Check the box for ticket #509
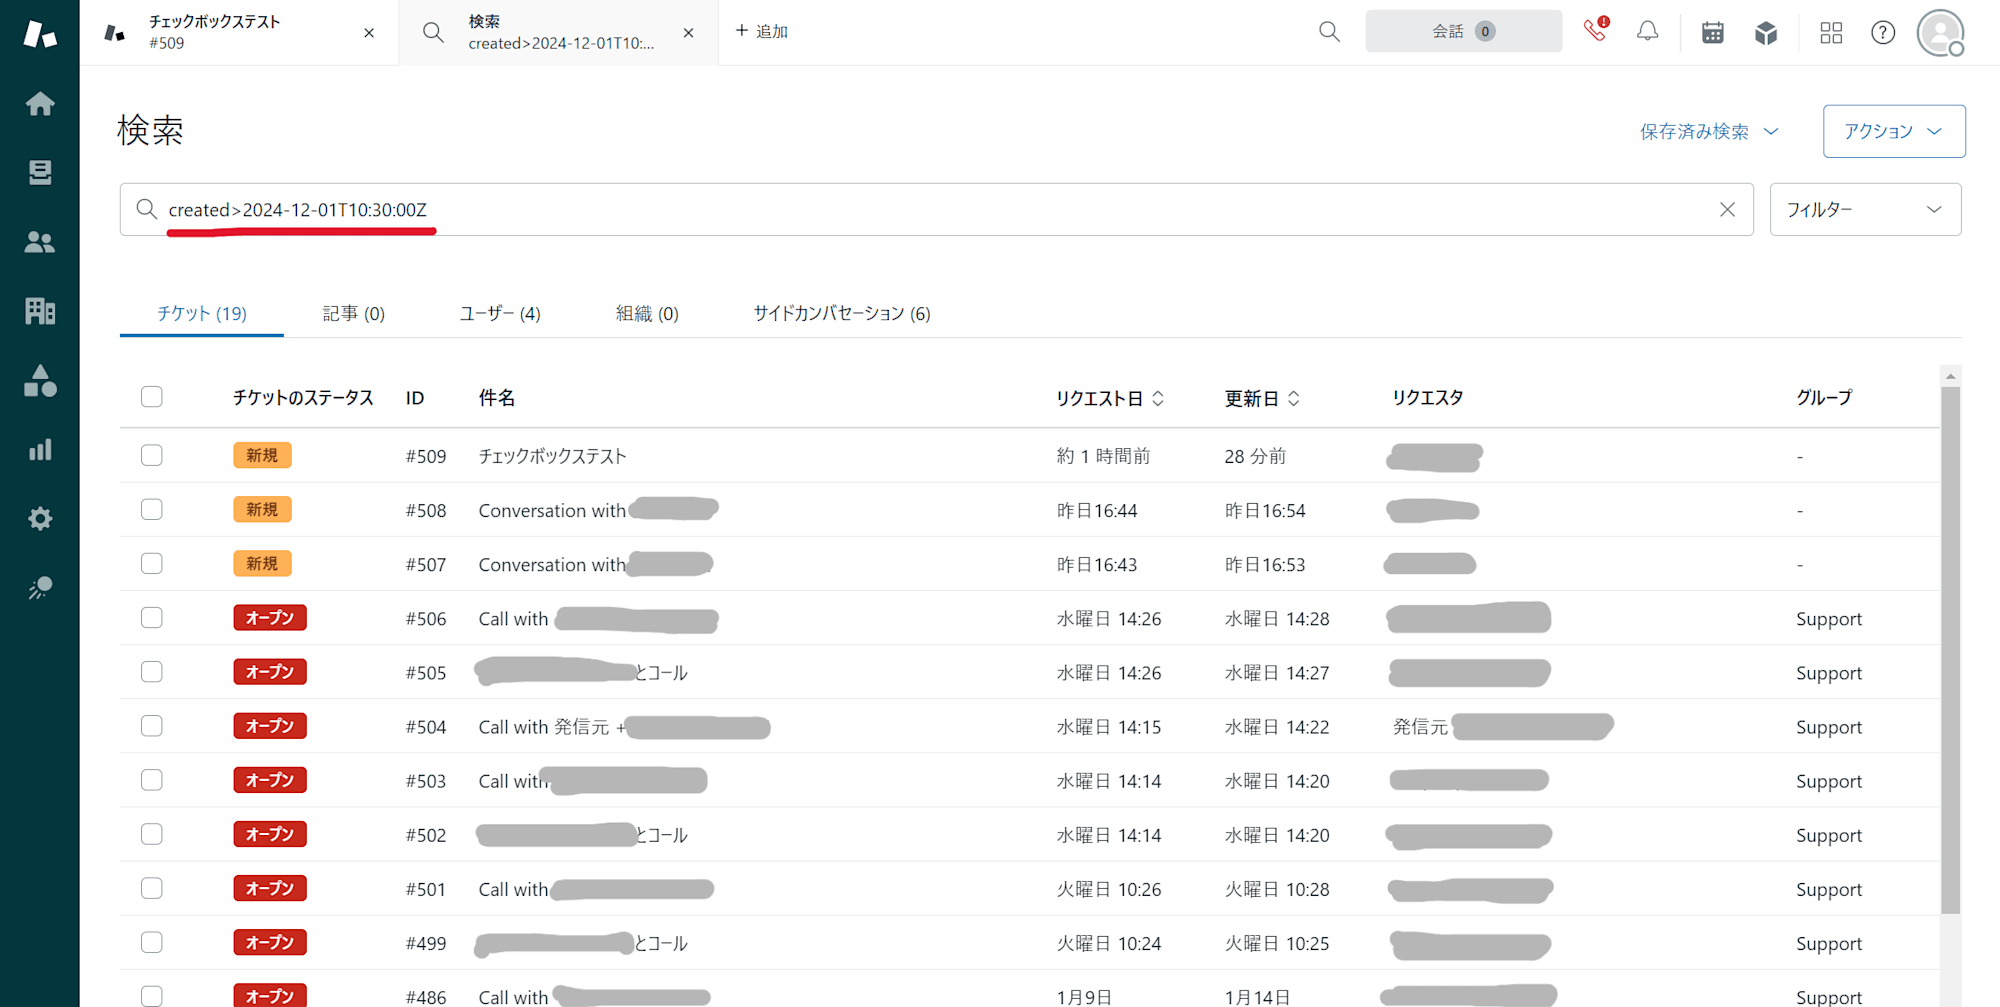Viewport: 2000px width, 1007px height. coord(152,455)
